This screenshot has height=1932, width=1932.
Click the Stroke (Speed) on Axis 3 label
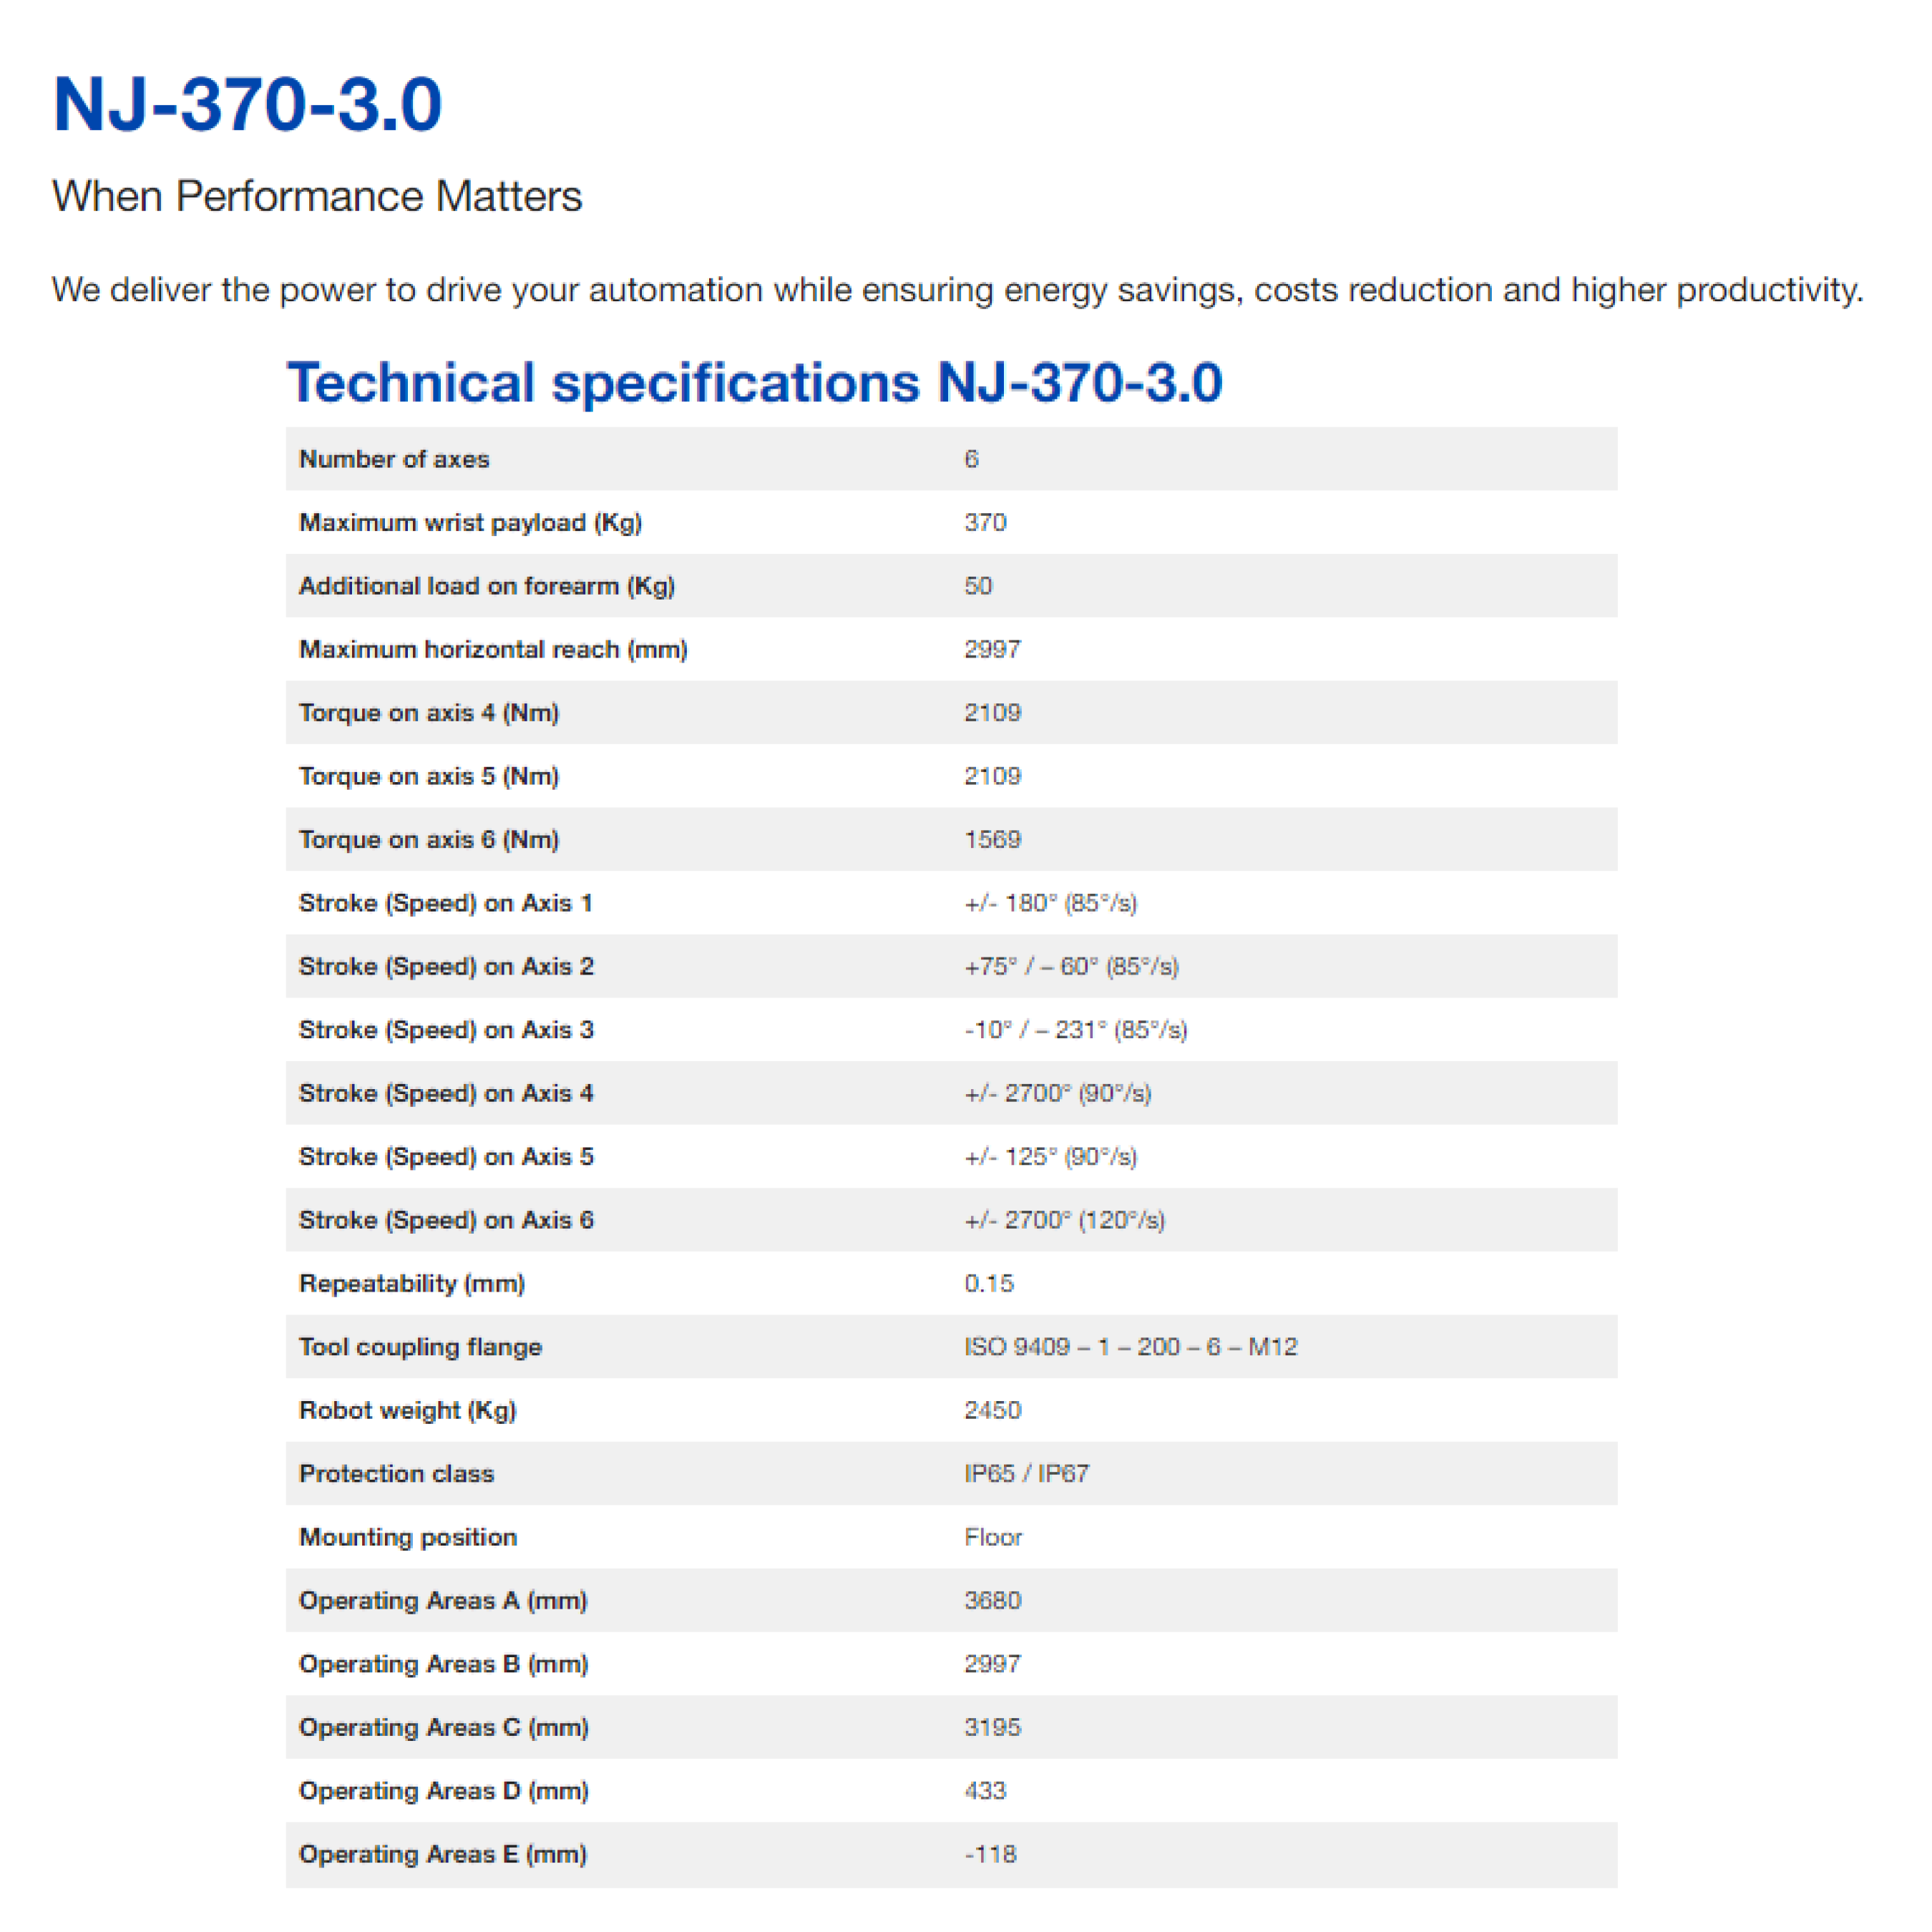click(x=446, y=1030)
